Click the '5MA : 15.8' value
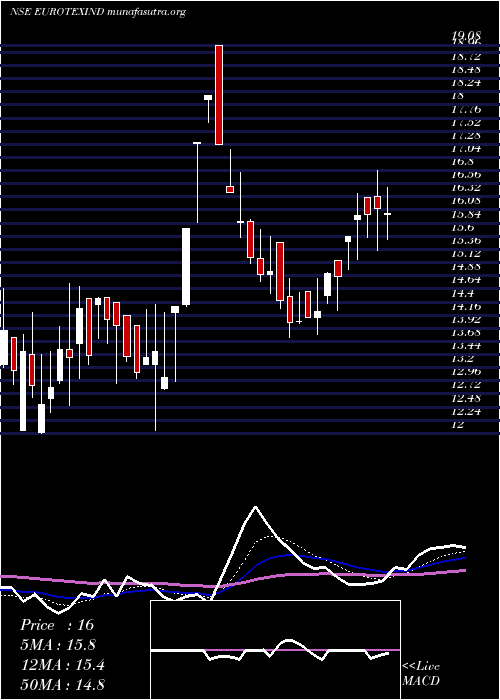The width and height of the screenshot is (500, 700). pyautogui.click(x=58, y=645)
